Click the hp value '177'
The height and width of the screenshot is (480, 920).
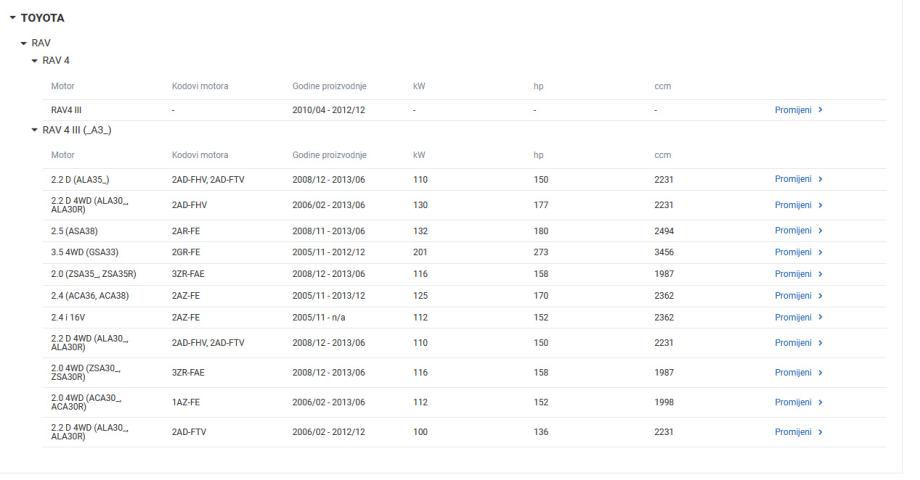click(x=541, y=205)
